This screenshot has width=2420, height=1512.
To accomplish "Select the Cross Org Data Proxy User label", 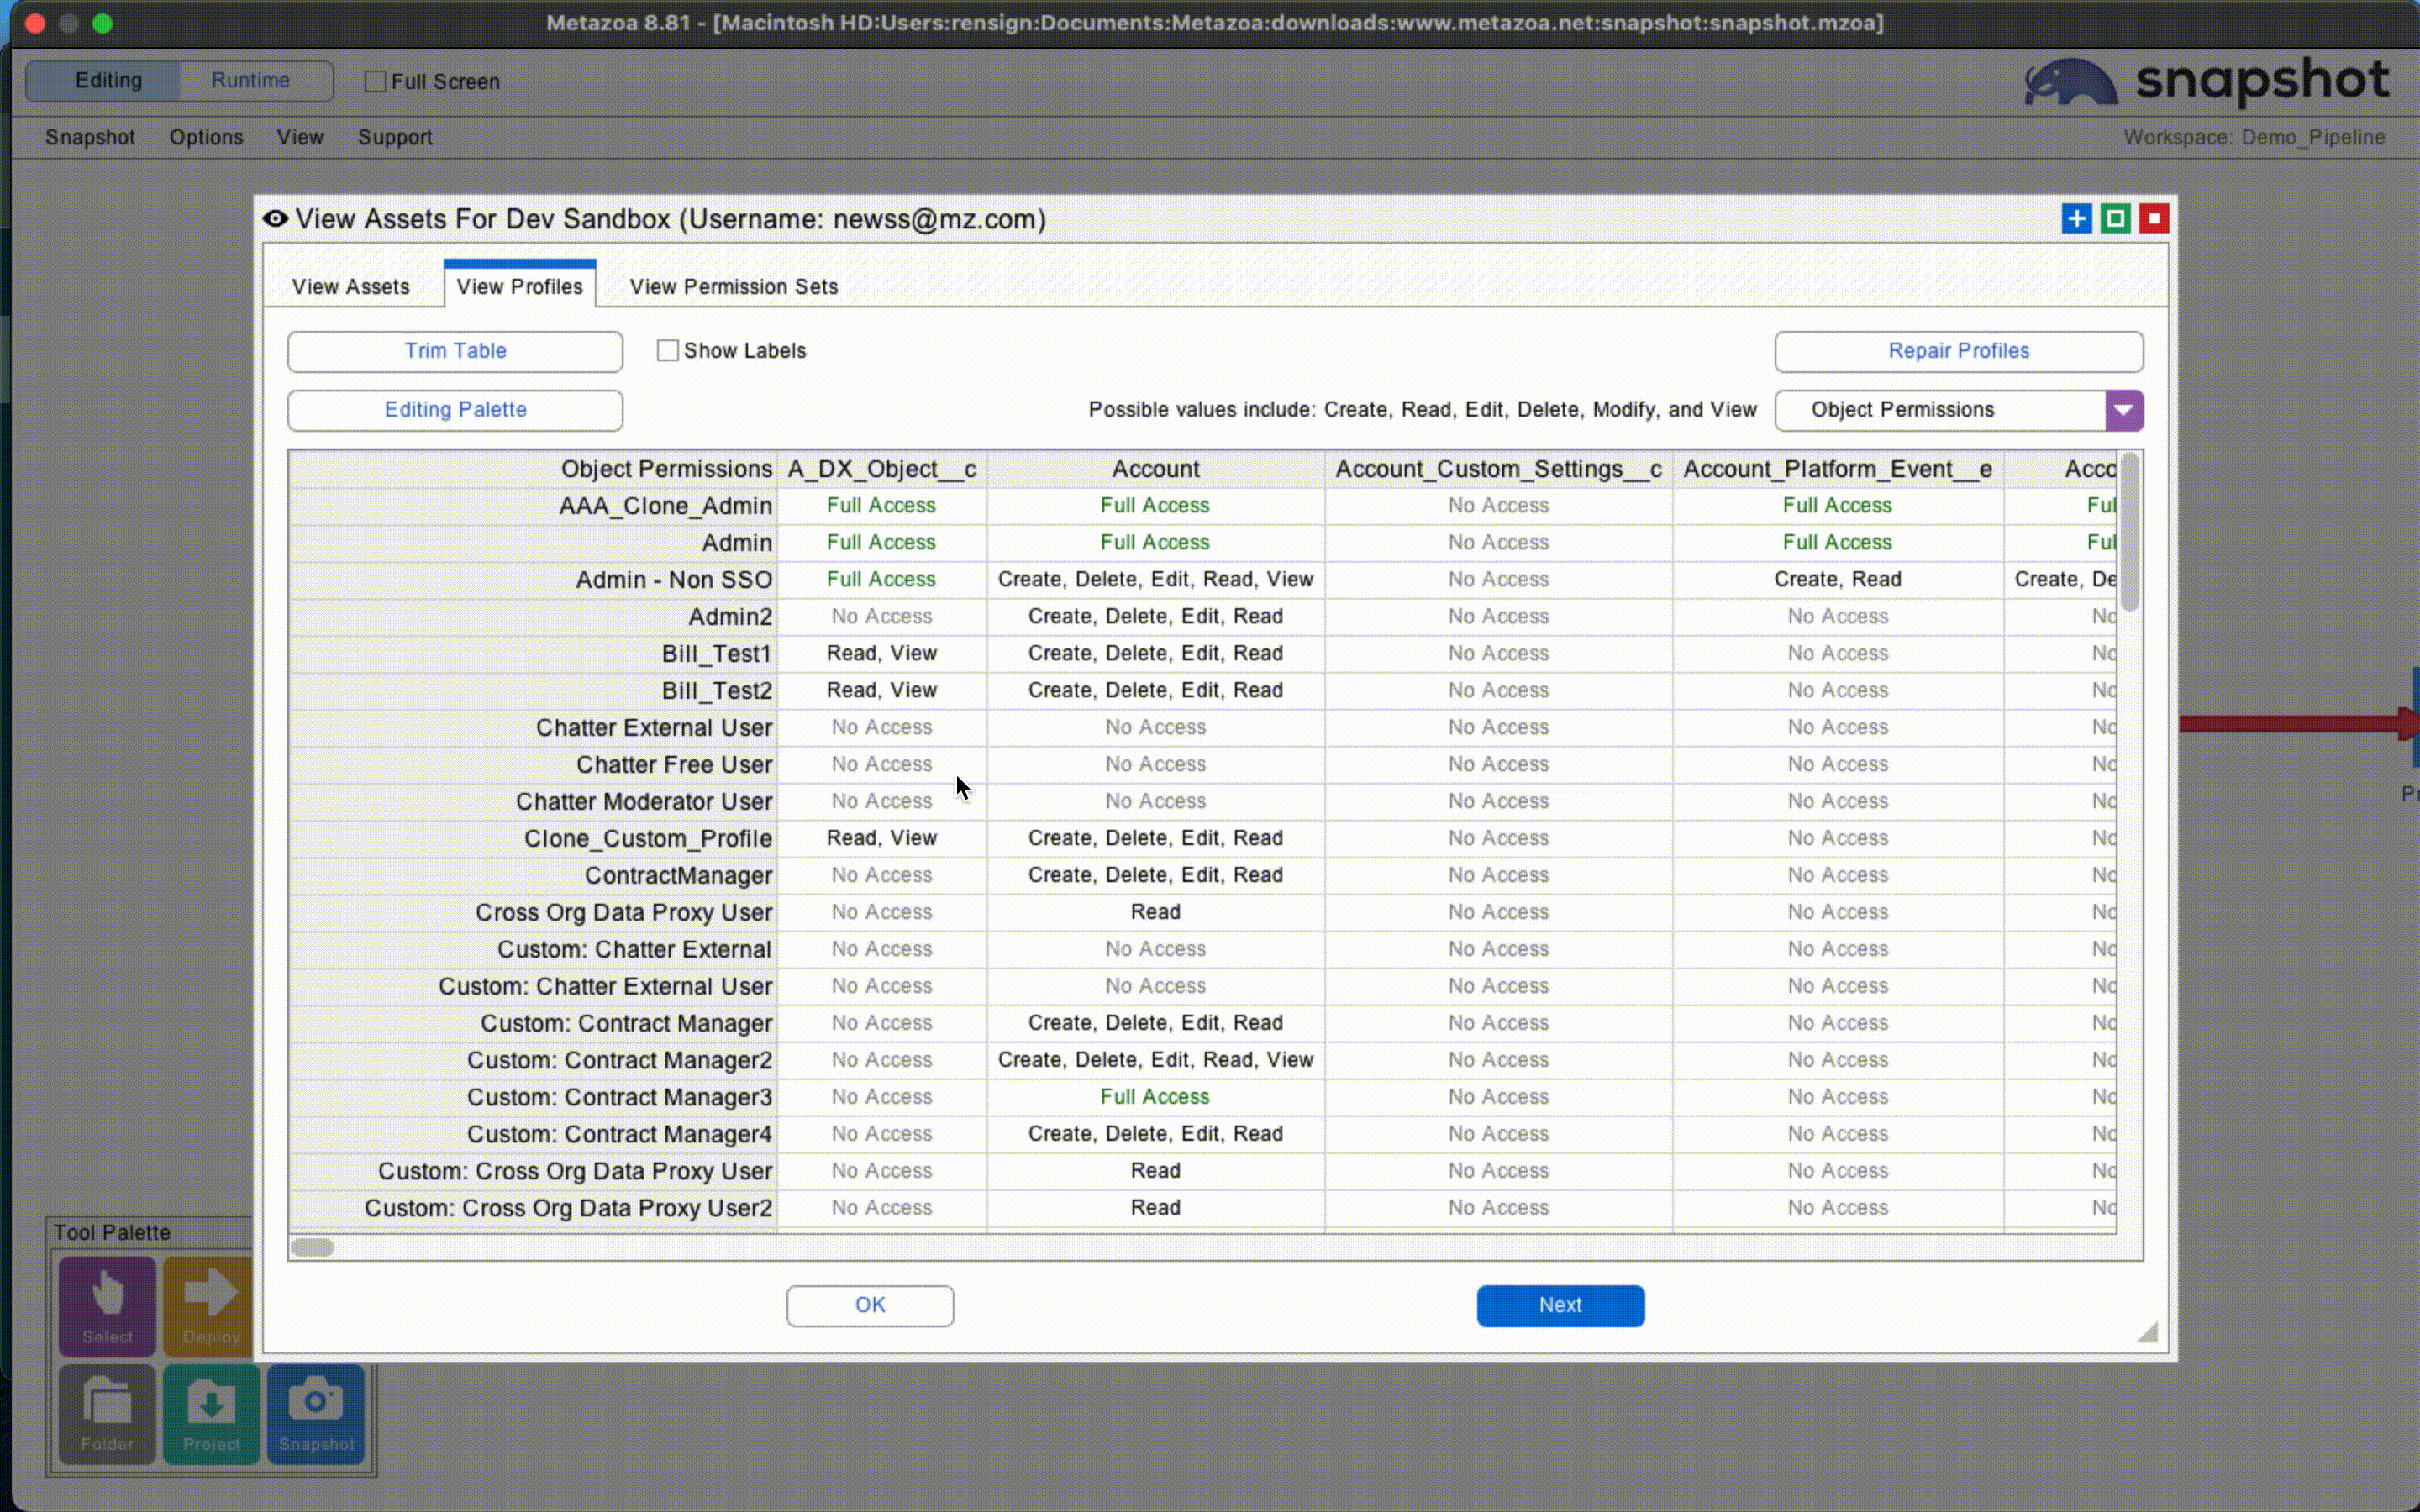I will [x=624, y=913].
